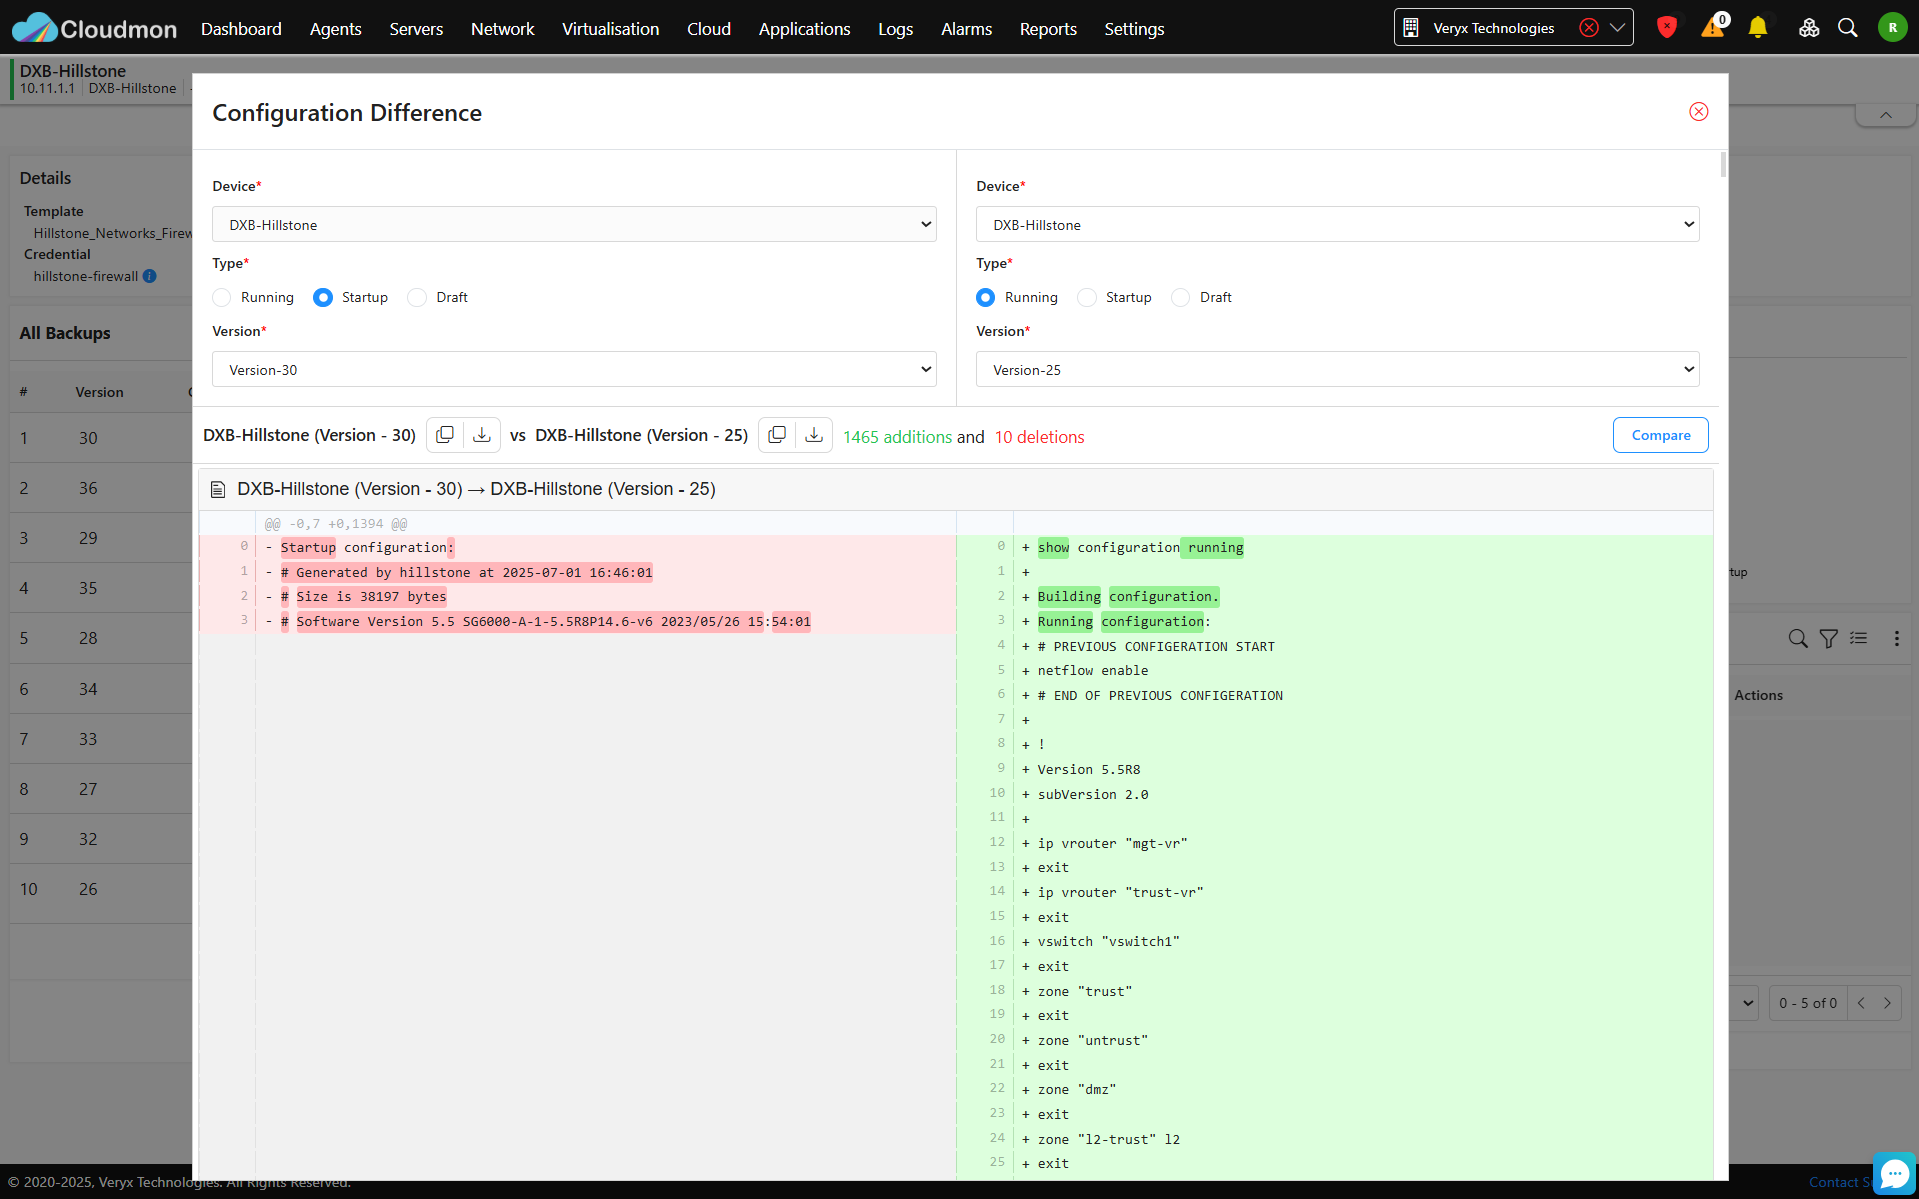The image size is (1919, 1199).
Task: Open the Servers menu
Action: (x=416, y=29)
